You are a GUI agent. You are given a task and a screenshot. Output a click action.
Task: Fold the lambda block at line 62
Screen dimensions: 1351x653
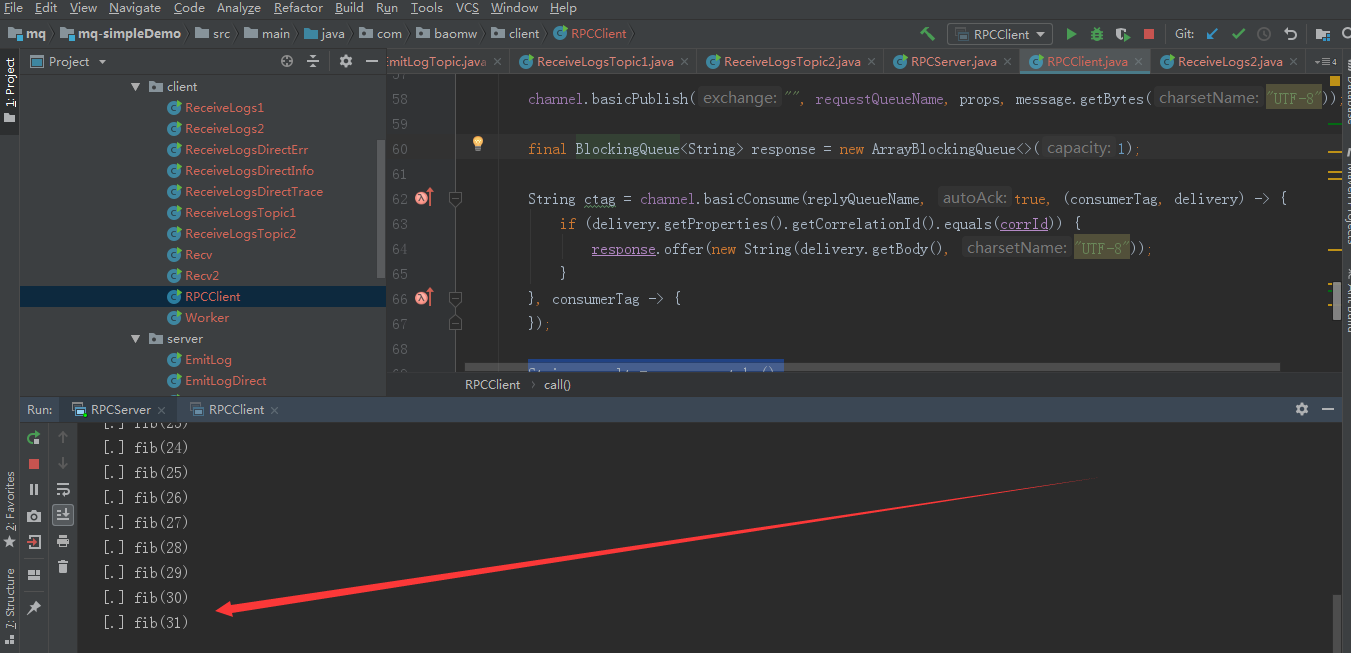point(456,198)
